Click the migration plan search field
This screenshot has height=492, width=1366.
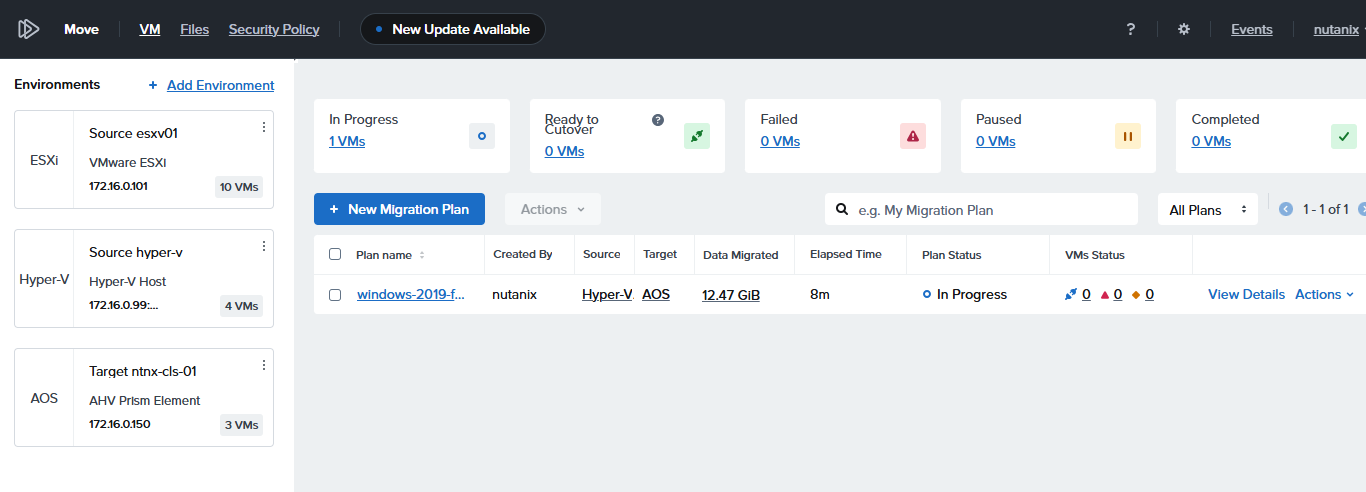[990, 210]
